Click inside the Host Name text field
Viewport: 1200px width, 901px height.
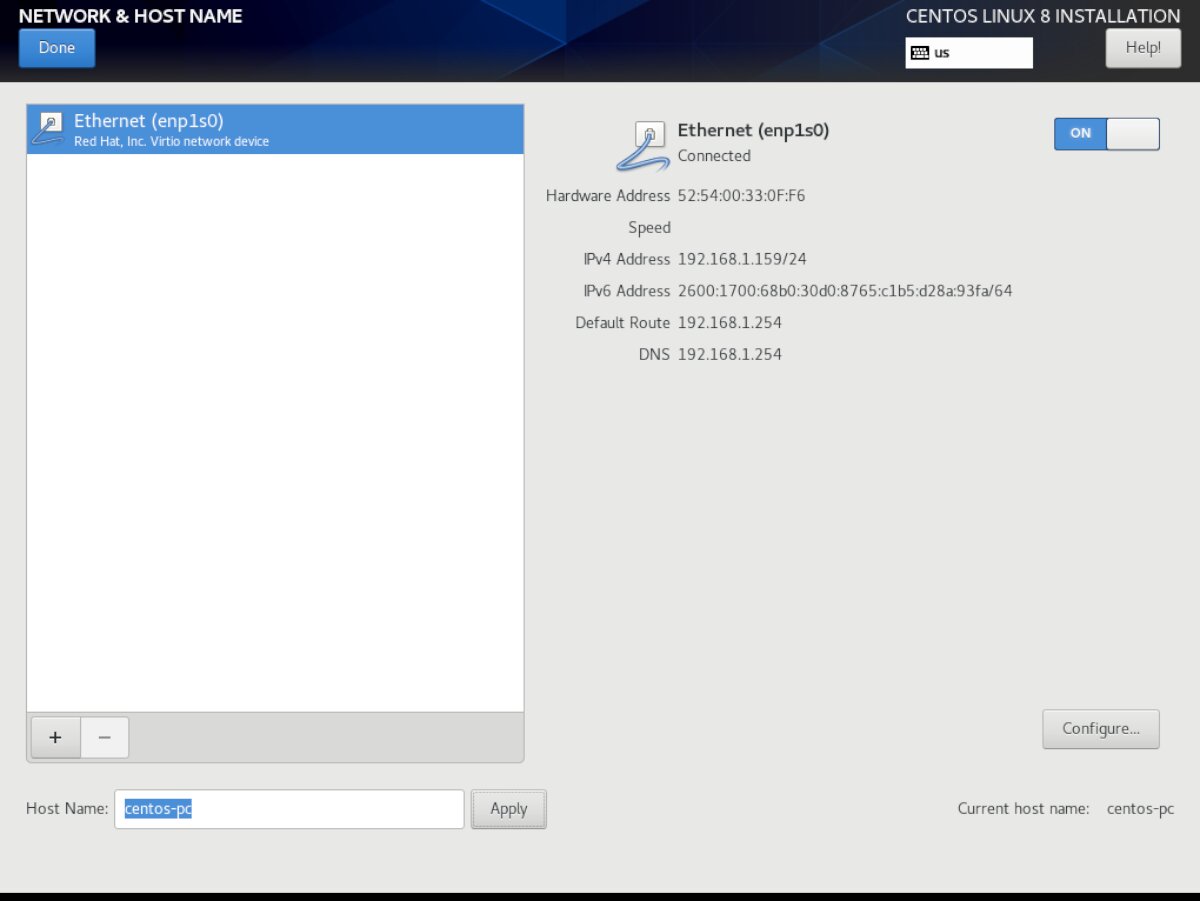(290, 809)
